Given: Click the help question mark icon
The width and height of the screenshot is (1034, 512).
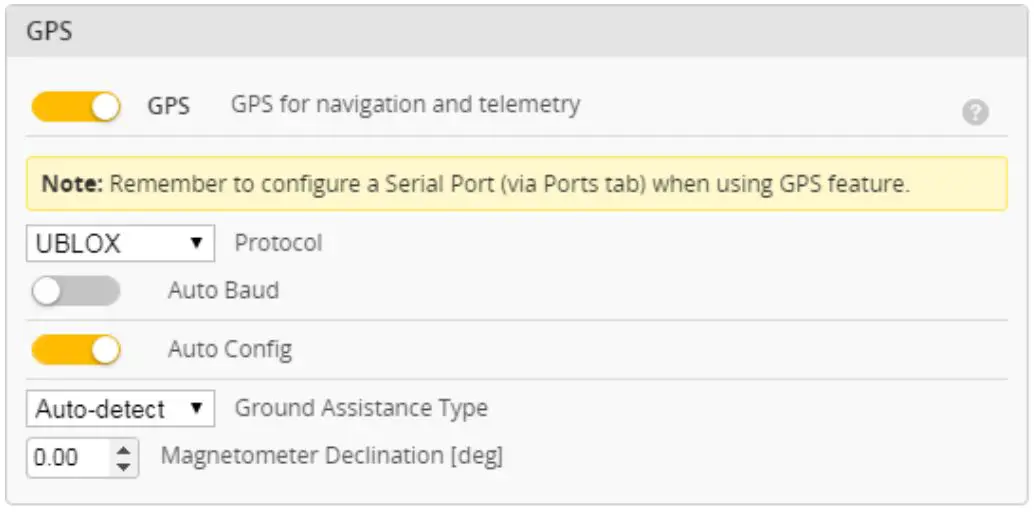Looking at the screenshot, I should [x=975, y=113].
